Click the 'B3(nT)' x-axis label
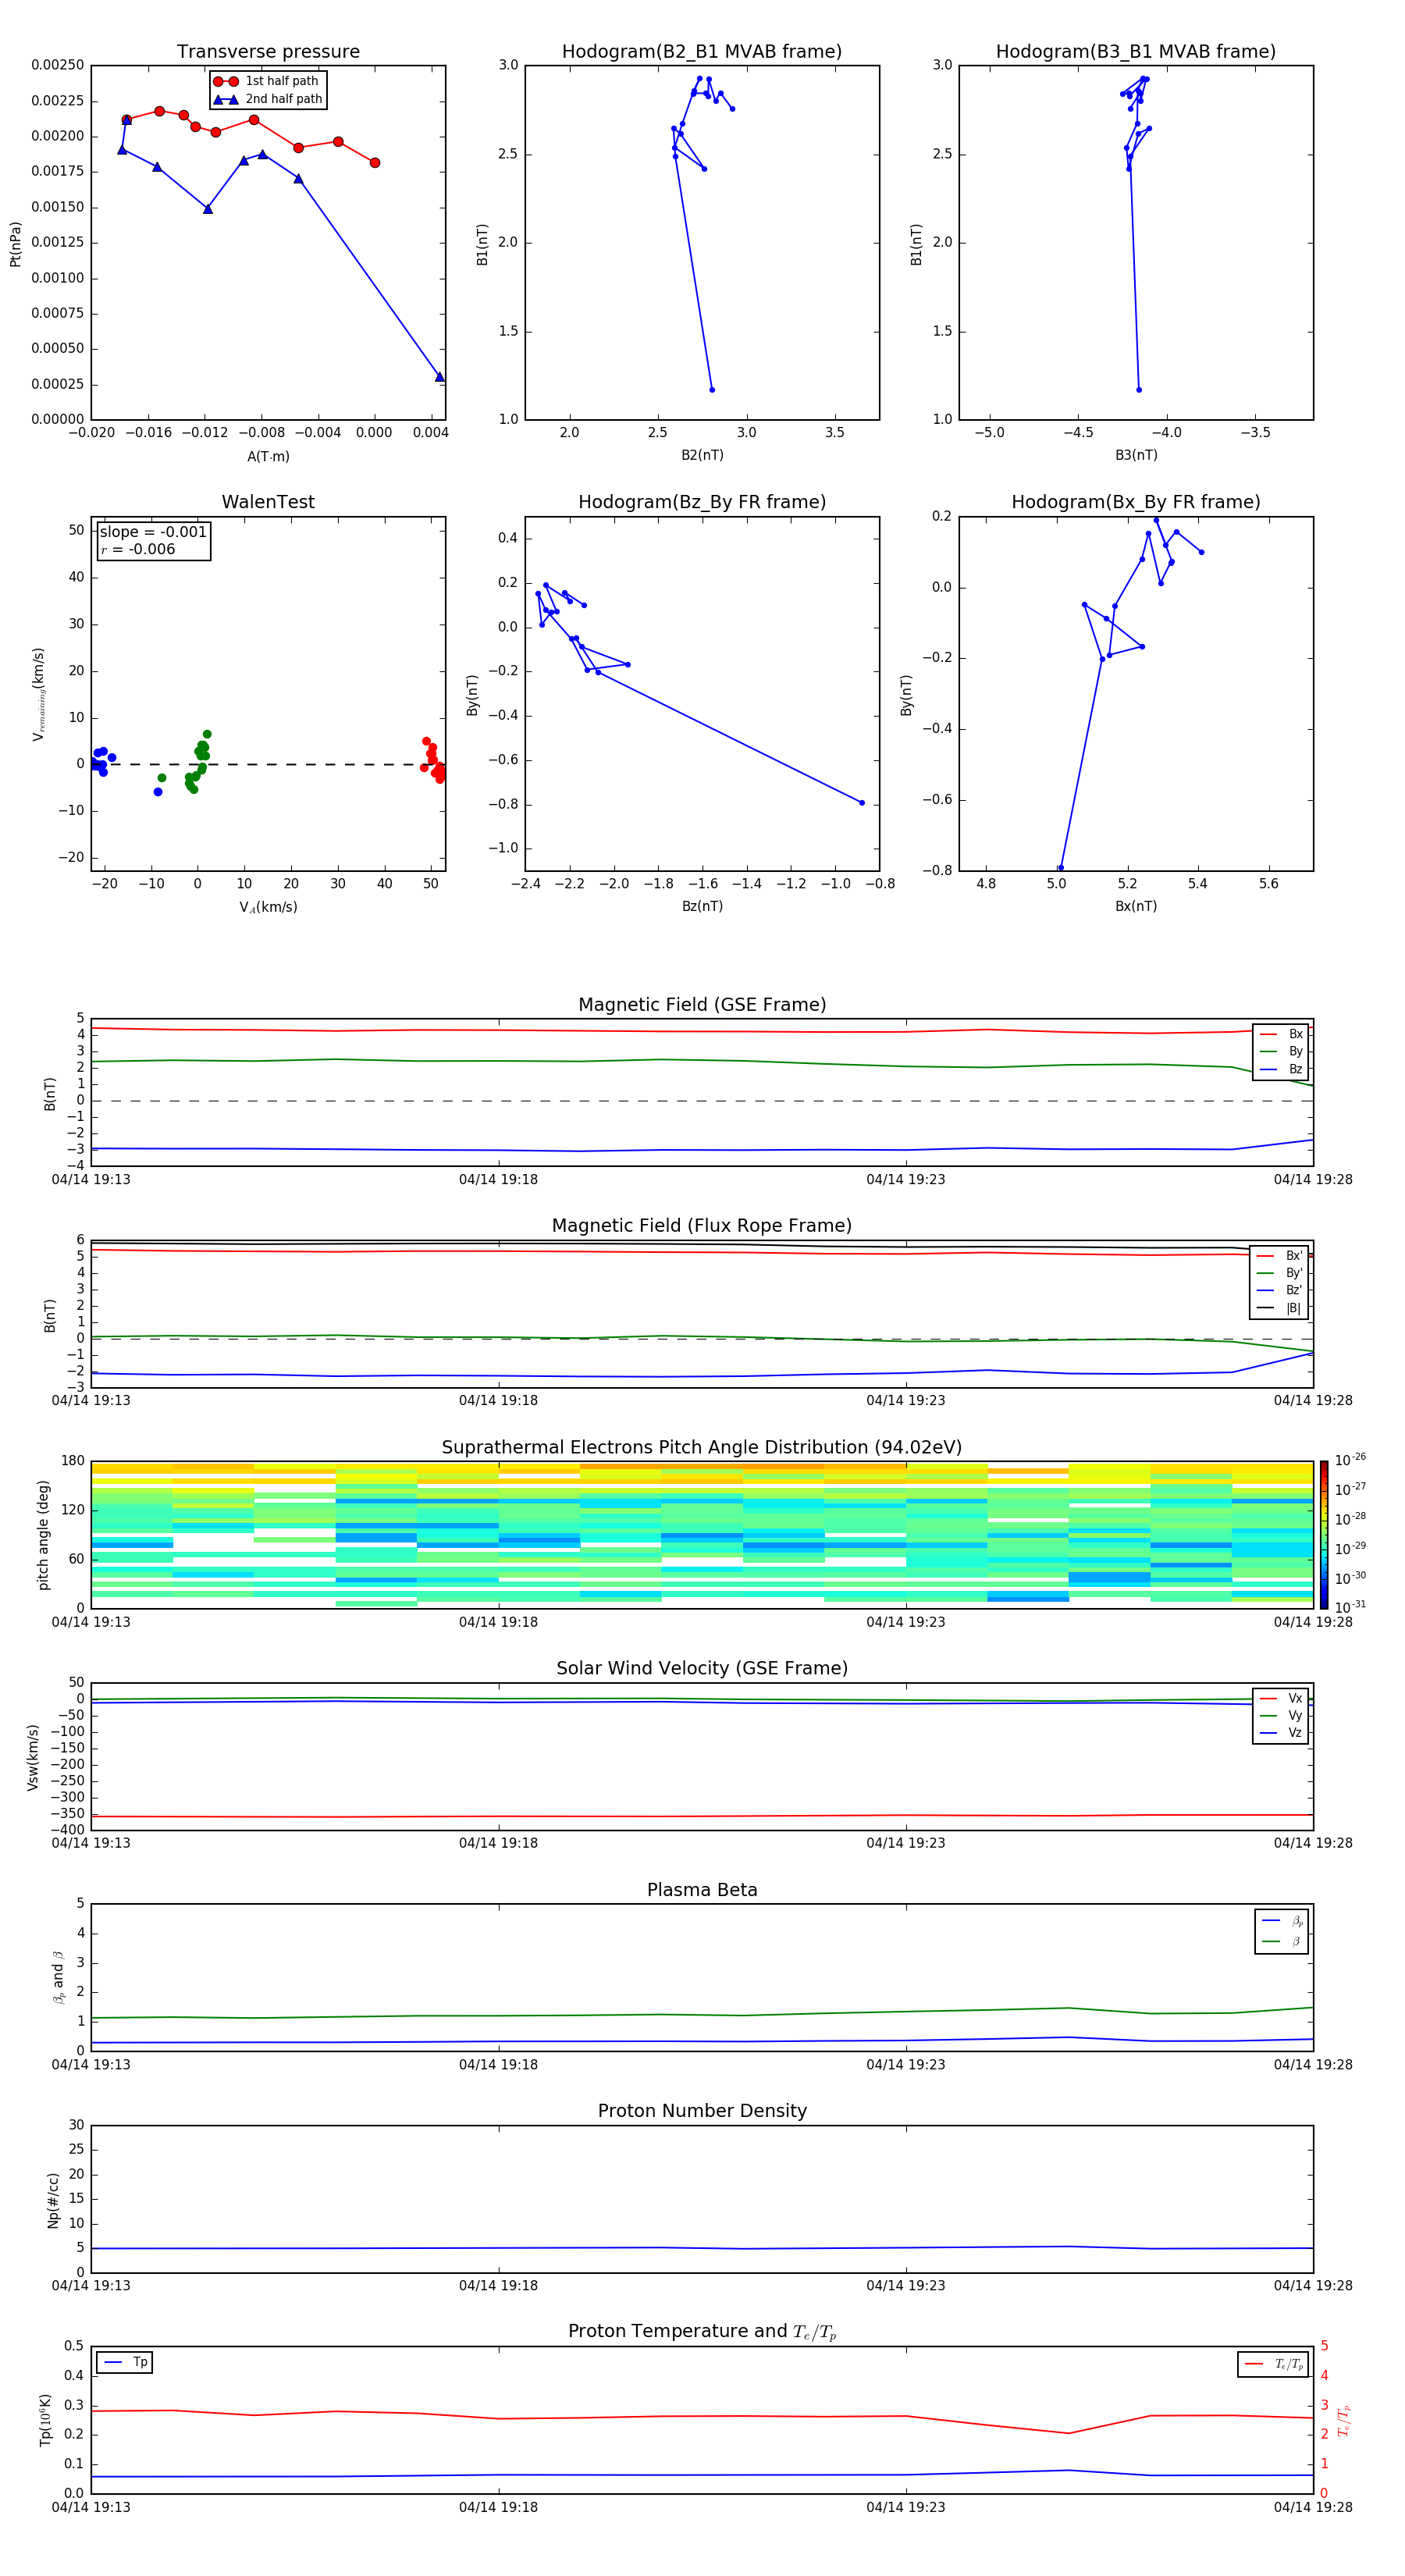This screenshot has width=1405, height=2576. click(x=1136, y=455)
